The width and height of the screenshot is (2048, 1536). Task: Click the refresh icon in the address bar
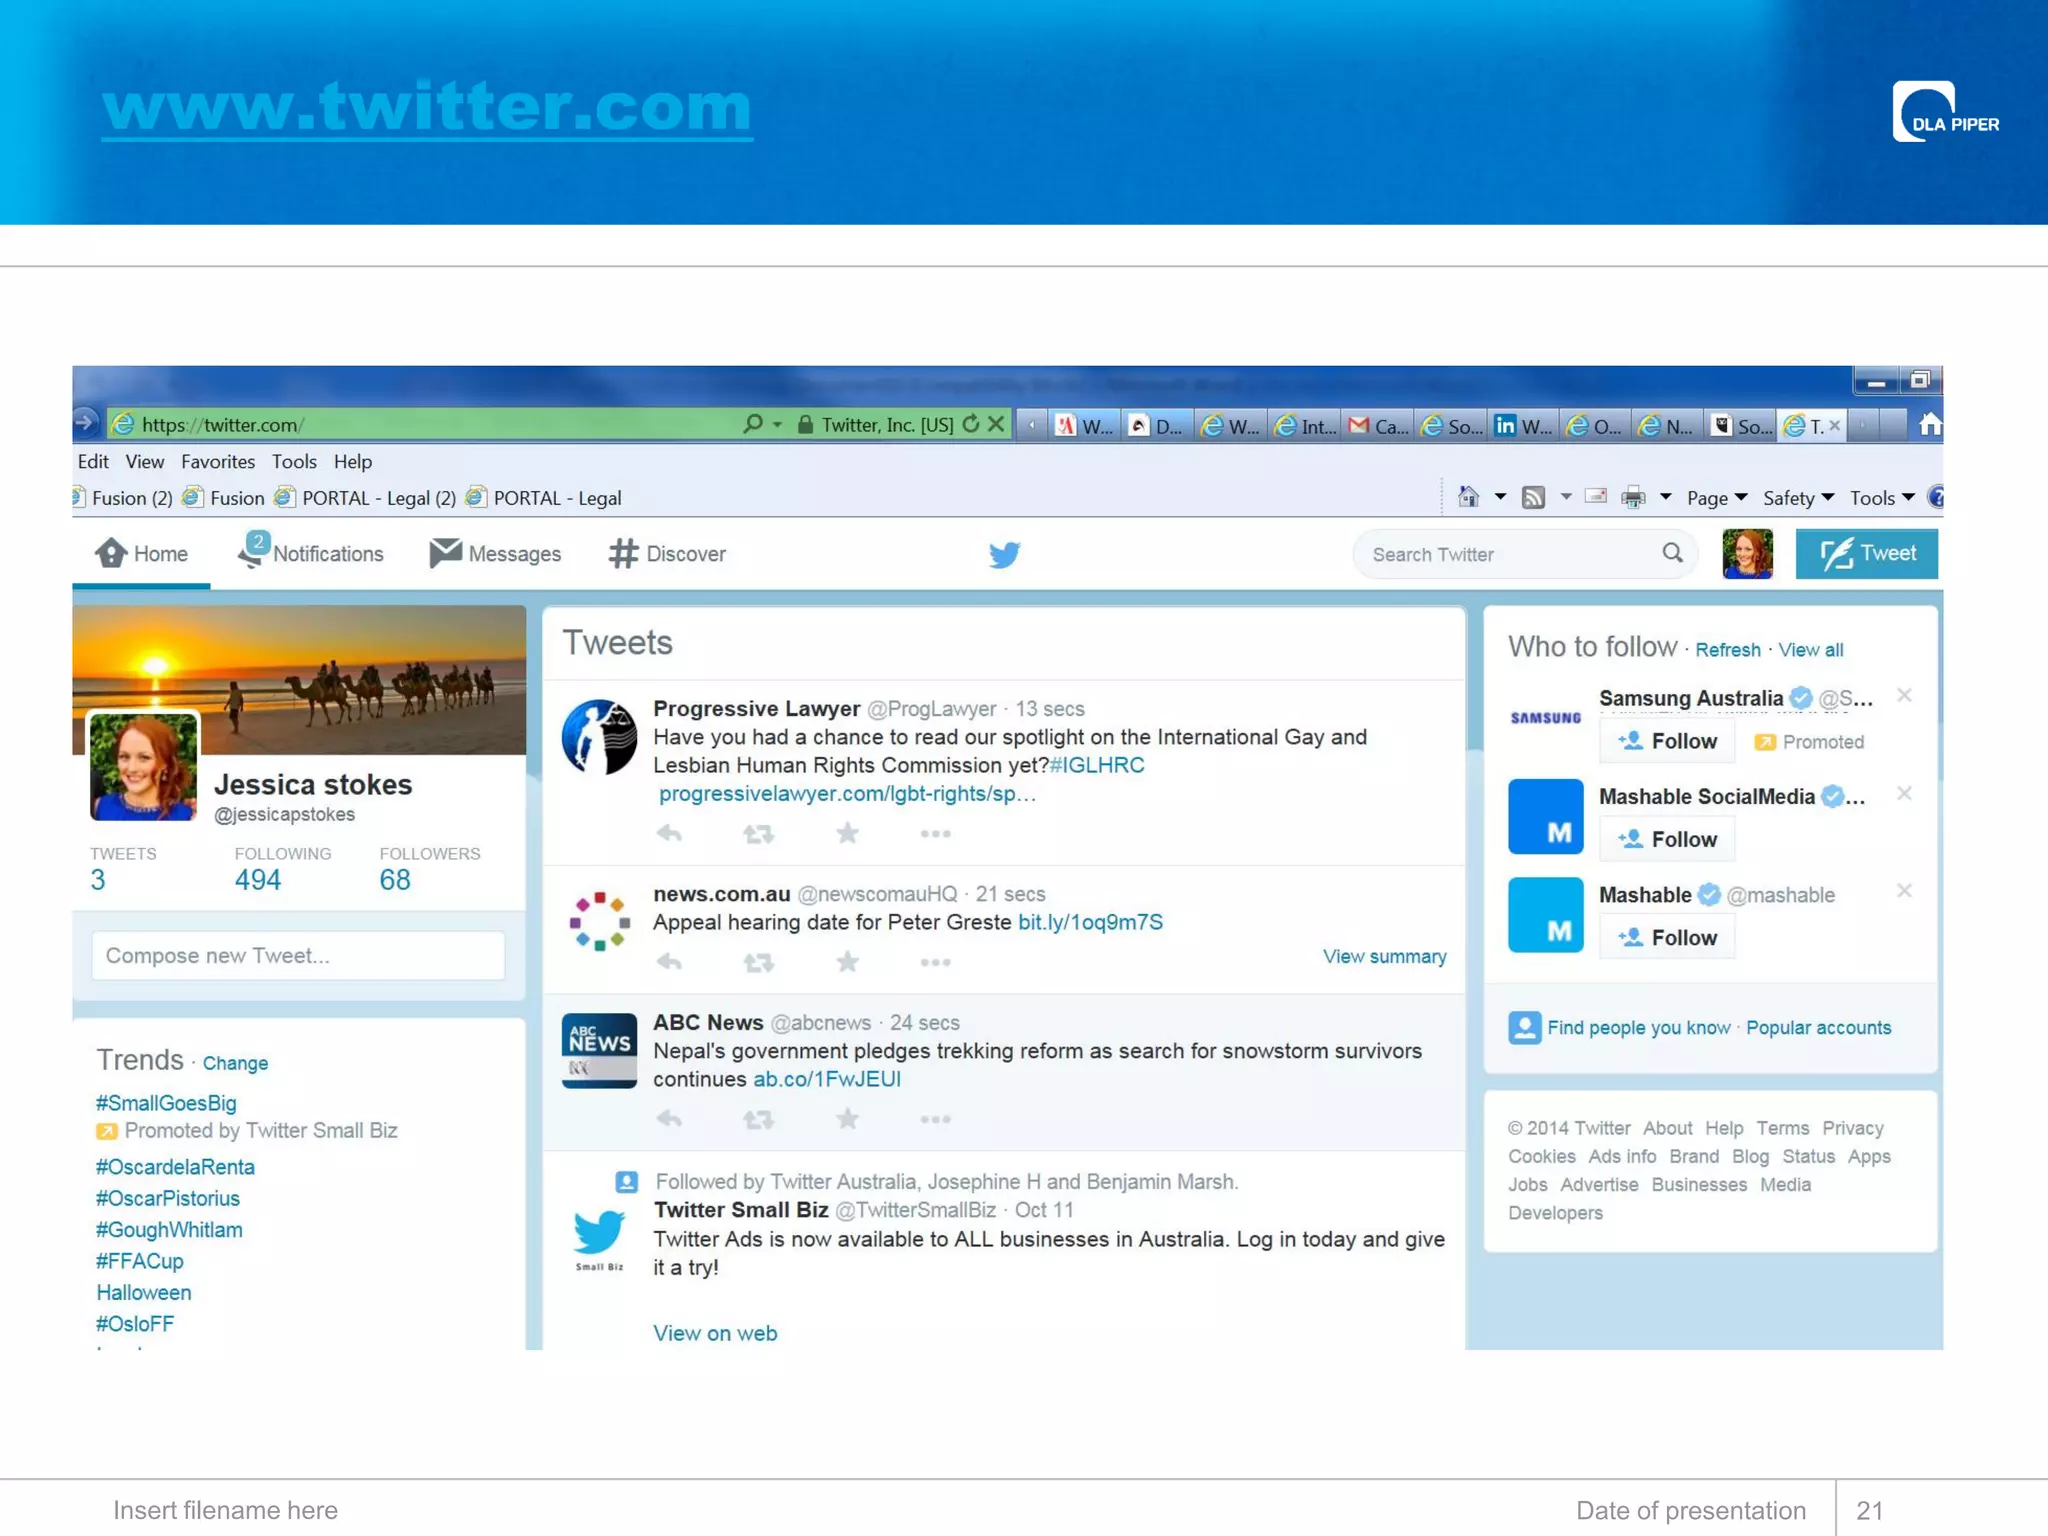pos(970,424)
